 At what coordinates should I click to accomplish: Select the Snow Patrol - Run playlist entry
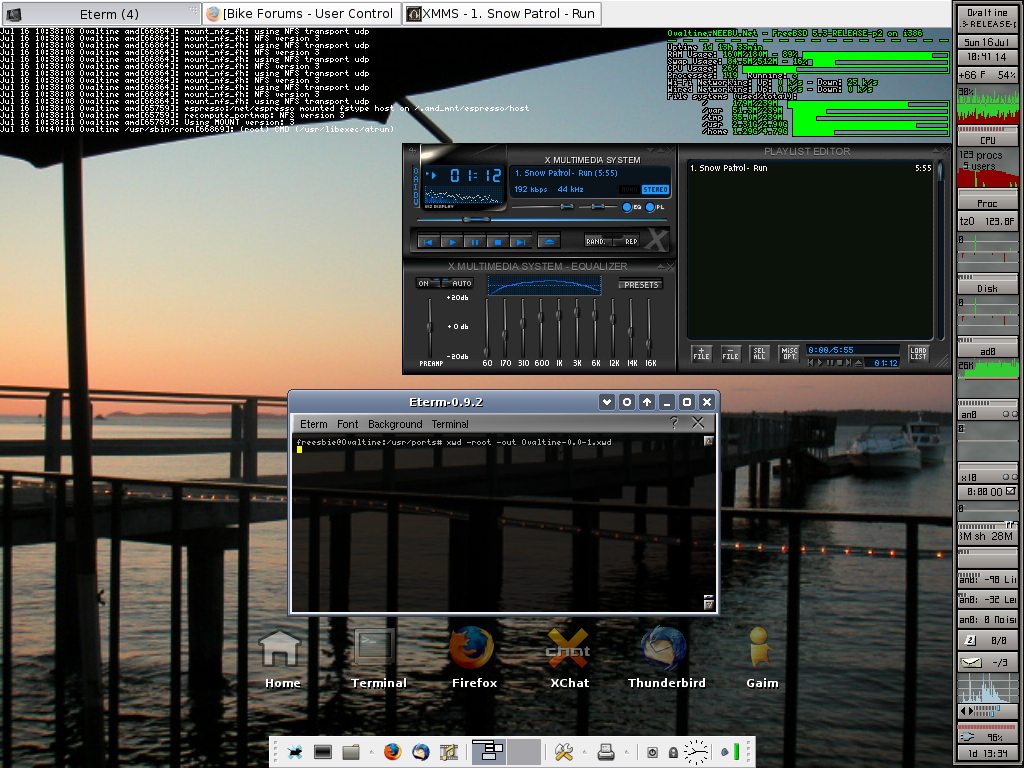pyautogui.click(x=810, y=168)
